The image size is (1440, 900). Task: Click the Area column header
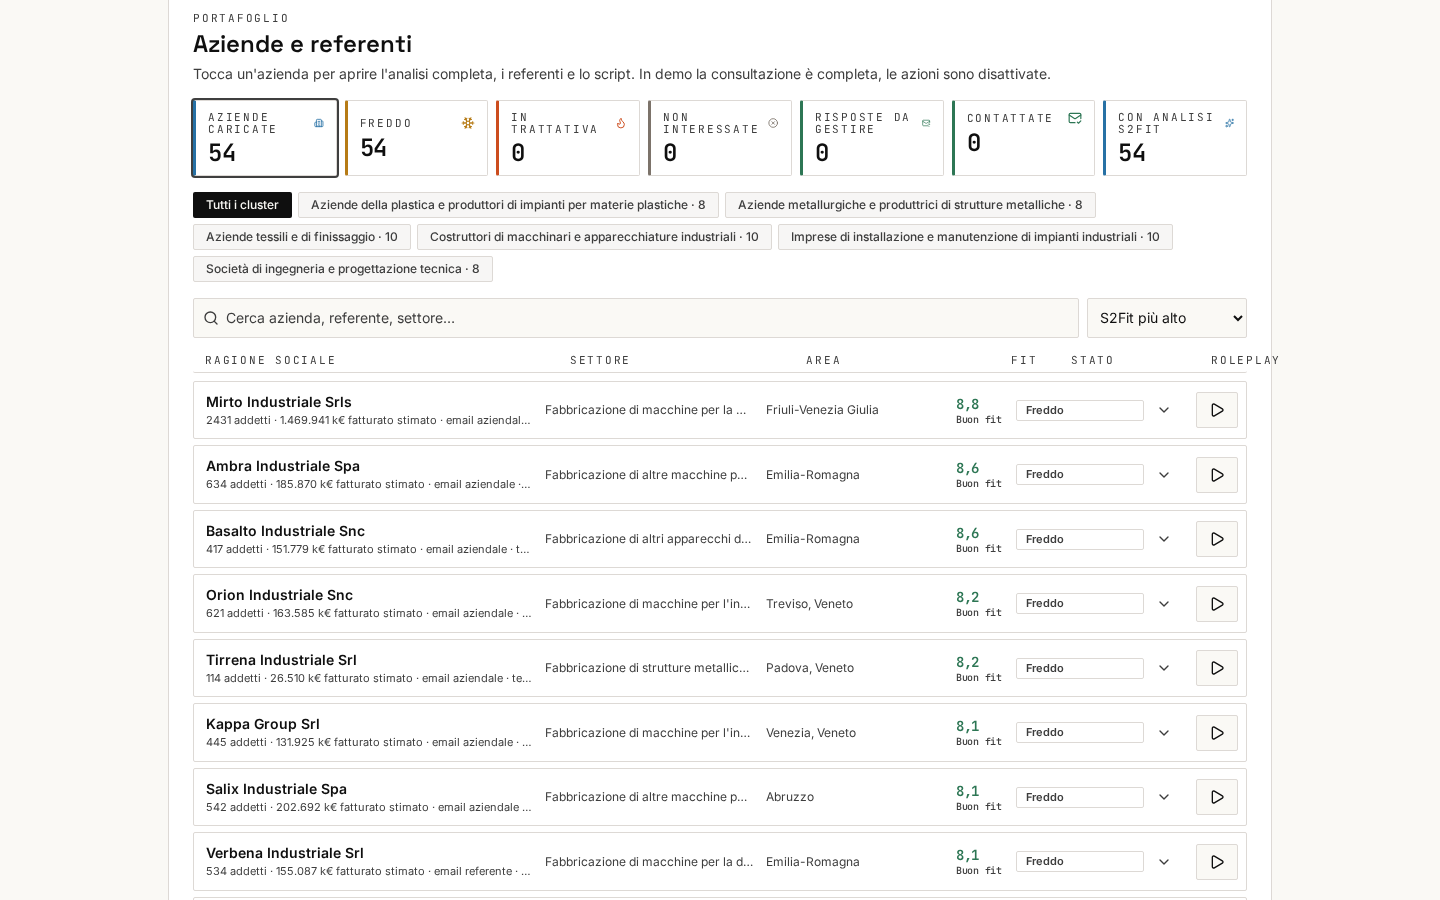click(824, 360)
